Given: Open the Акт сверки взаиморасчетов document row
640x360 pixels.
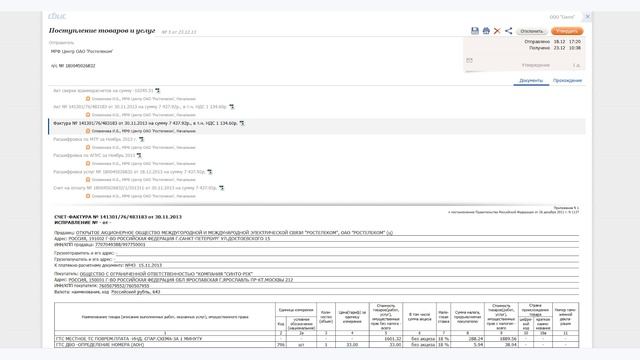Looking at the screenshot, I should 103,91.
